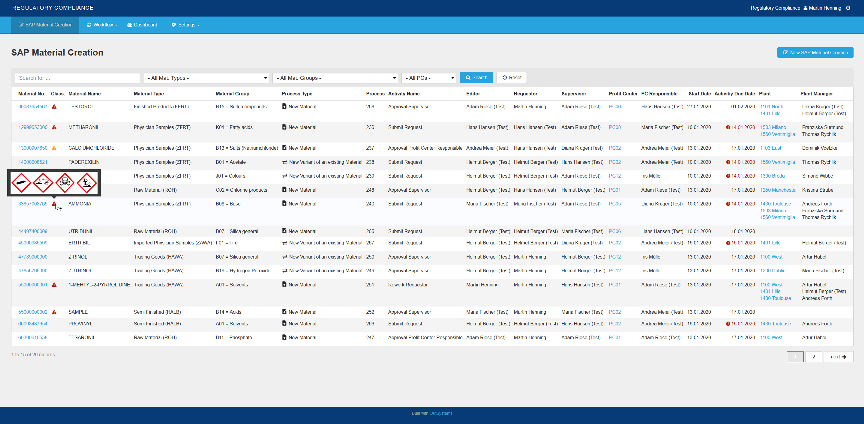Sort by Activity Due Date column header

pos(735,94)
